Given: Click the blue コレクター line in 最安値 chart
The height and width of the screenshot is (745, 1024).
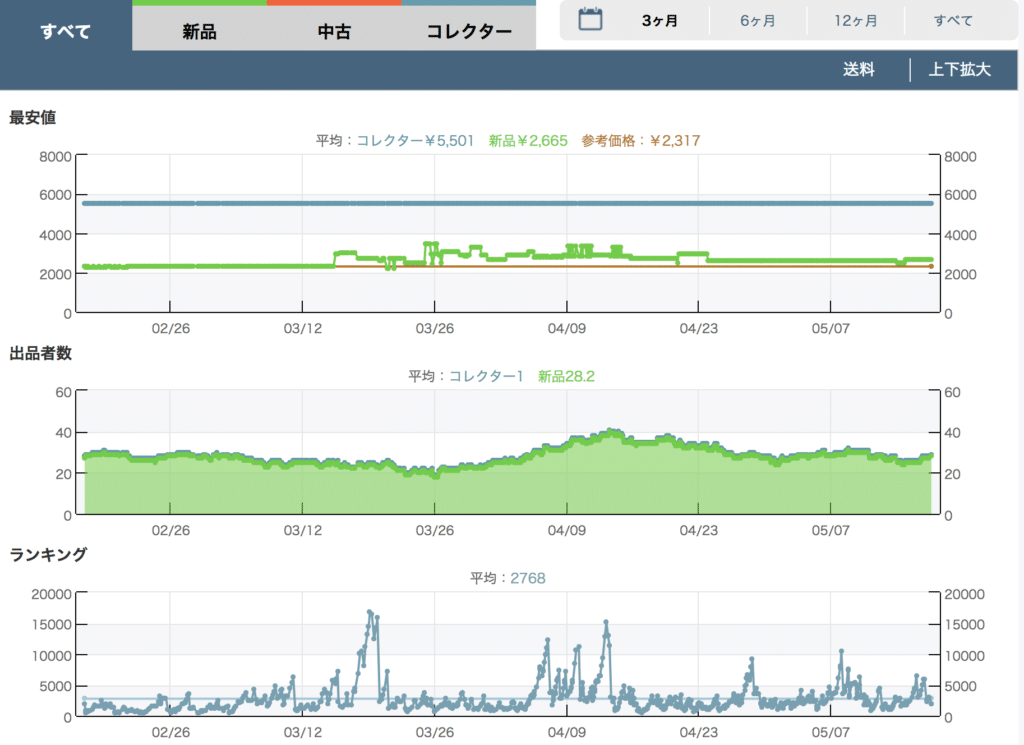Looking at the screenshot, I should click(500, 203).
